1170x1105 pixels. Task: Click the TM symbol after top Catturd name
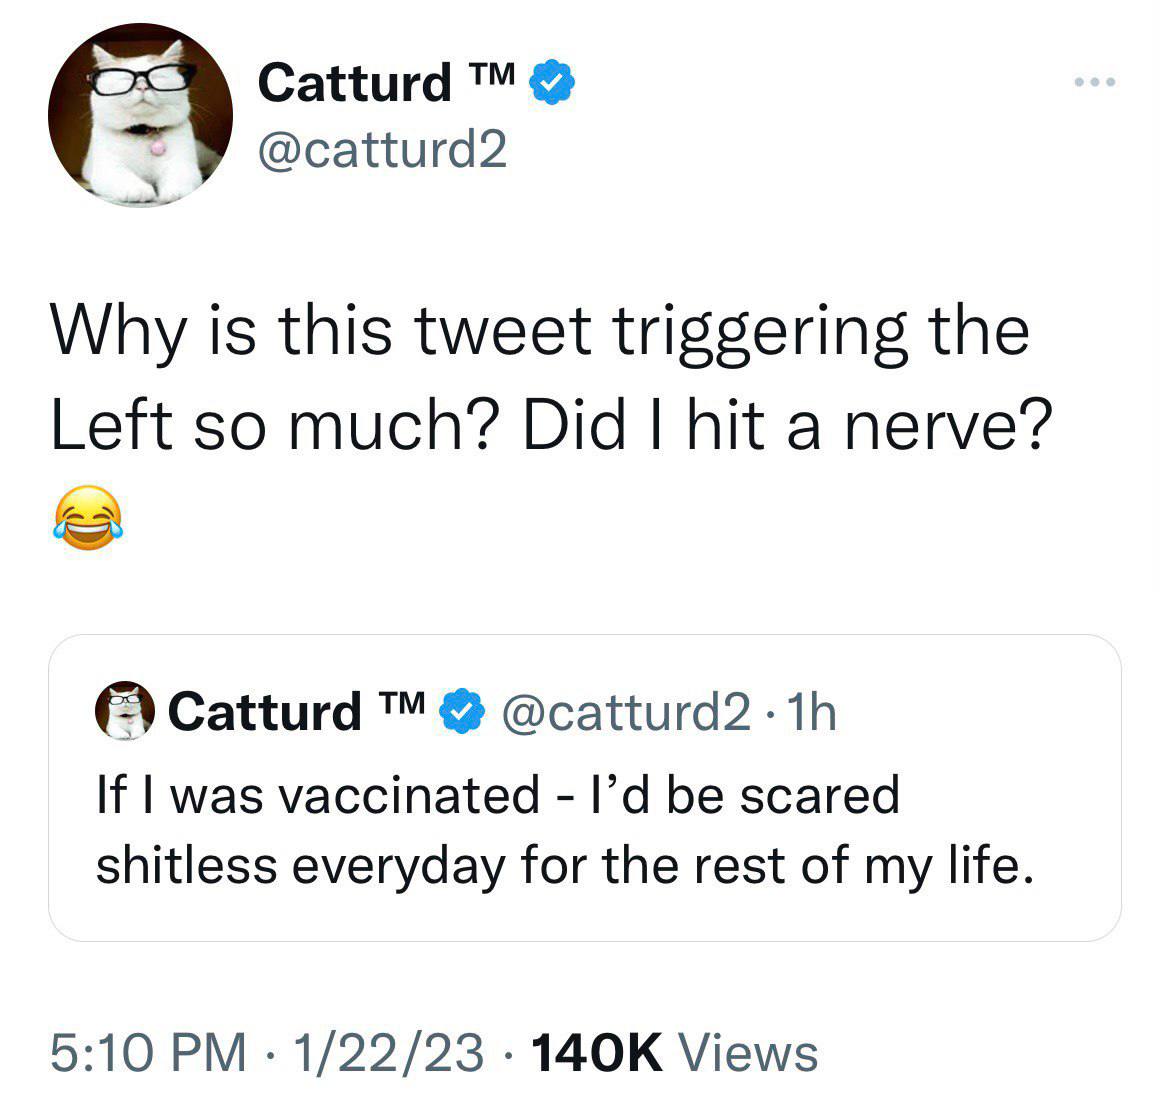[x=491, y=75]
